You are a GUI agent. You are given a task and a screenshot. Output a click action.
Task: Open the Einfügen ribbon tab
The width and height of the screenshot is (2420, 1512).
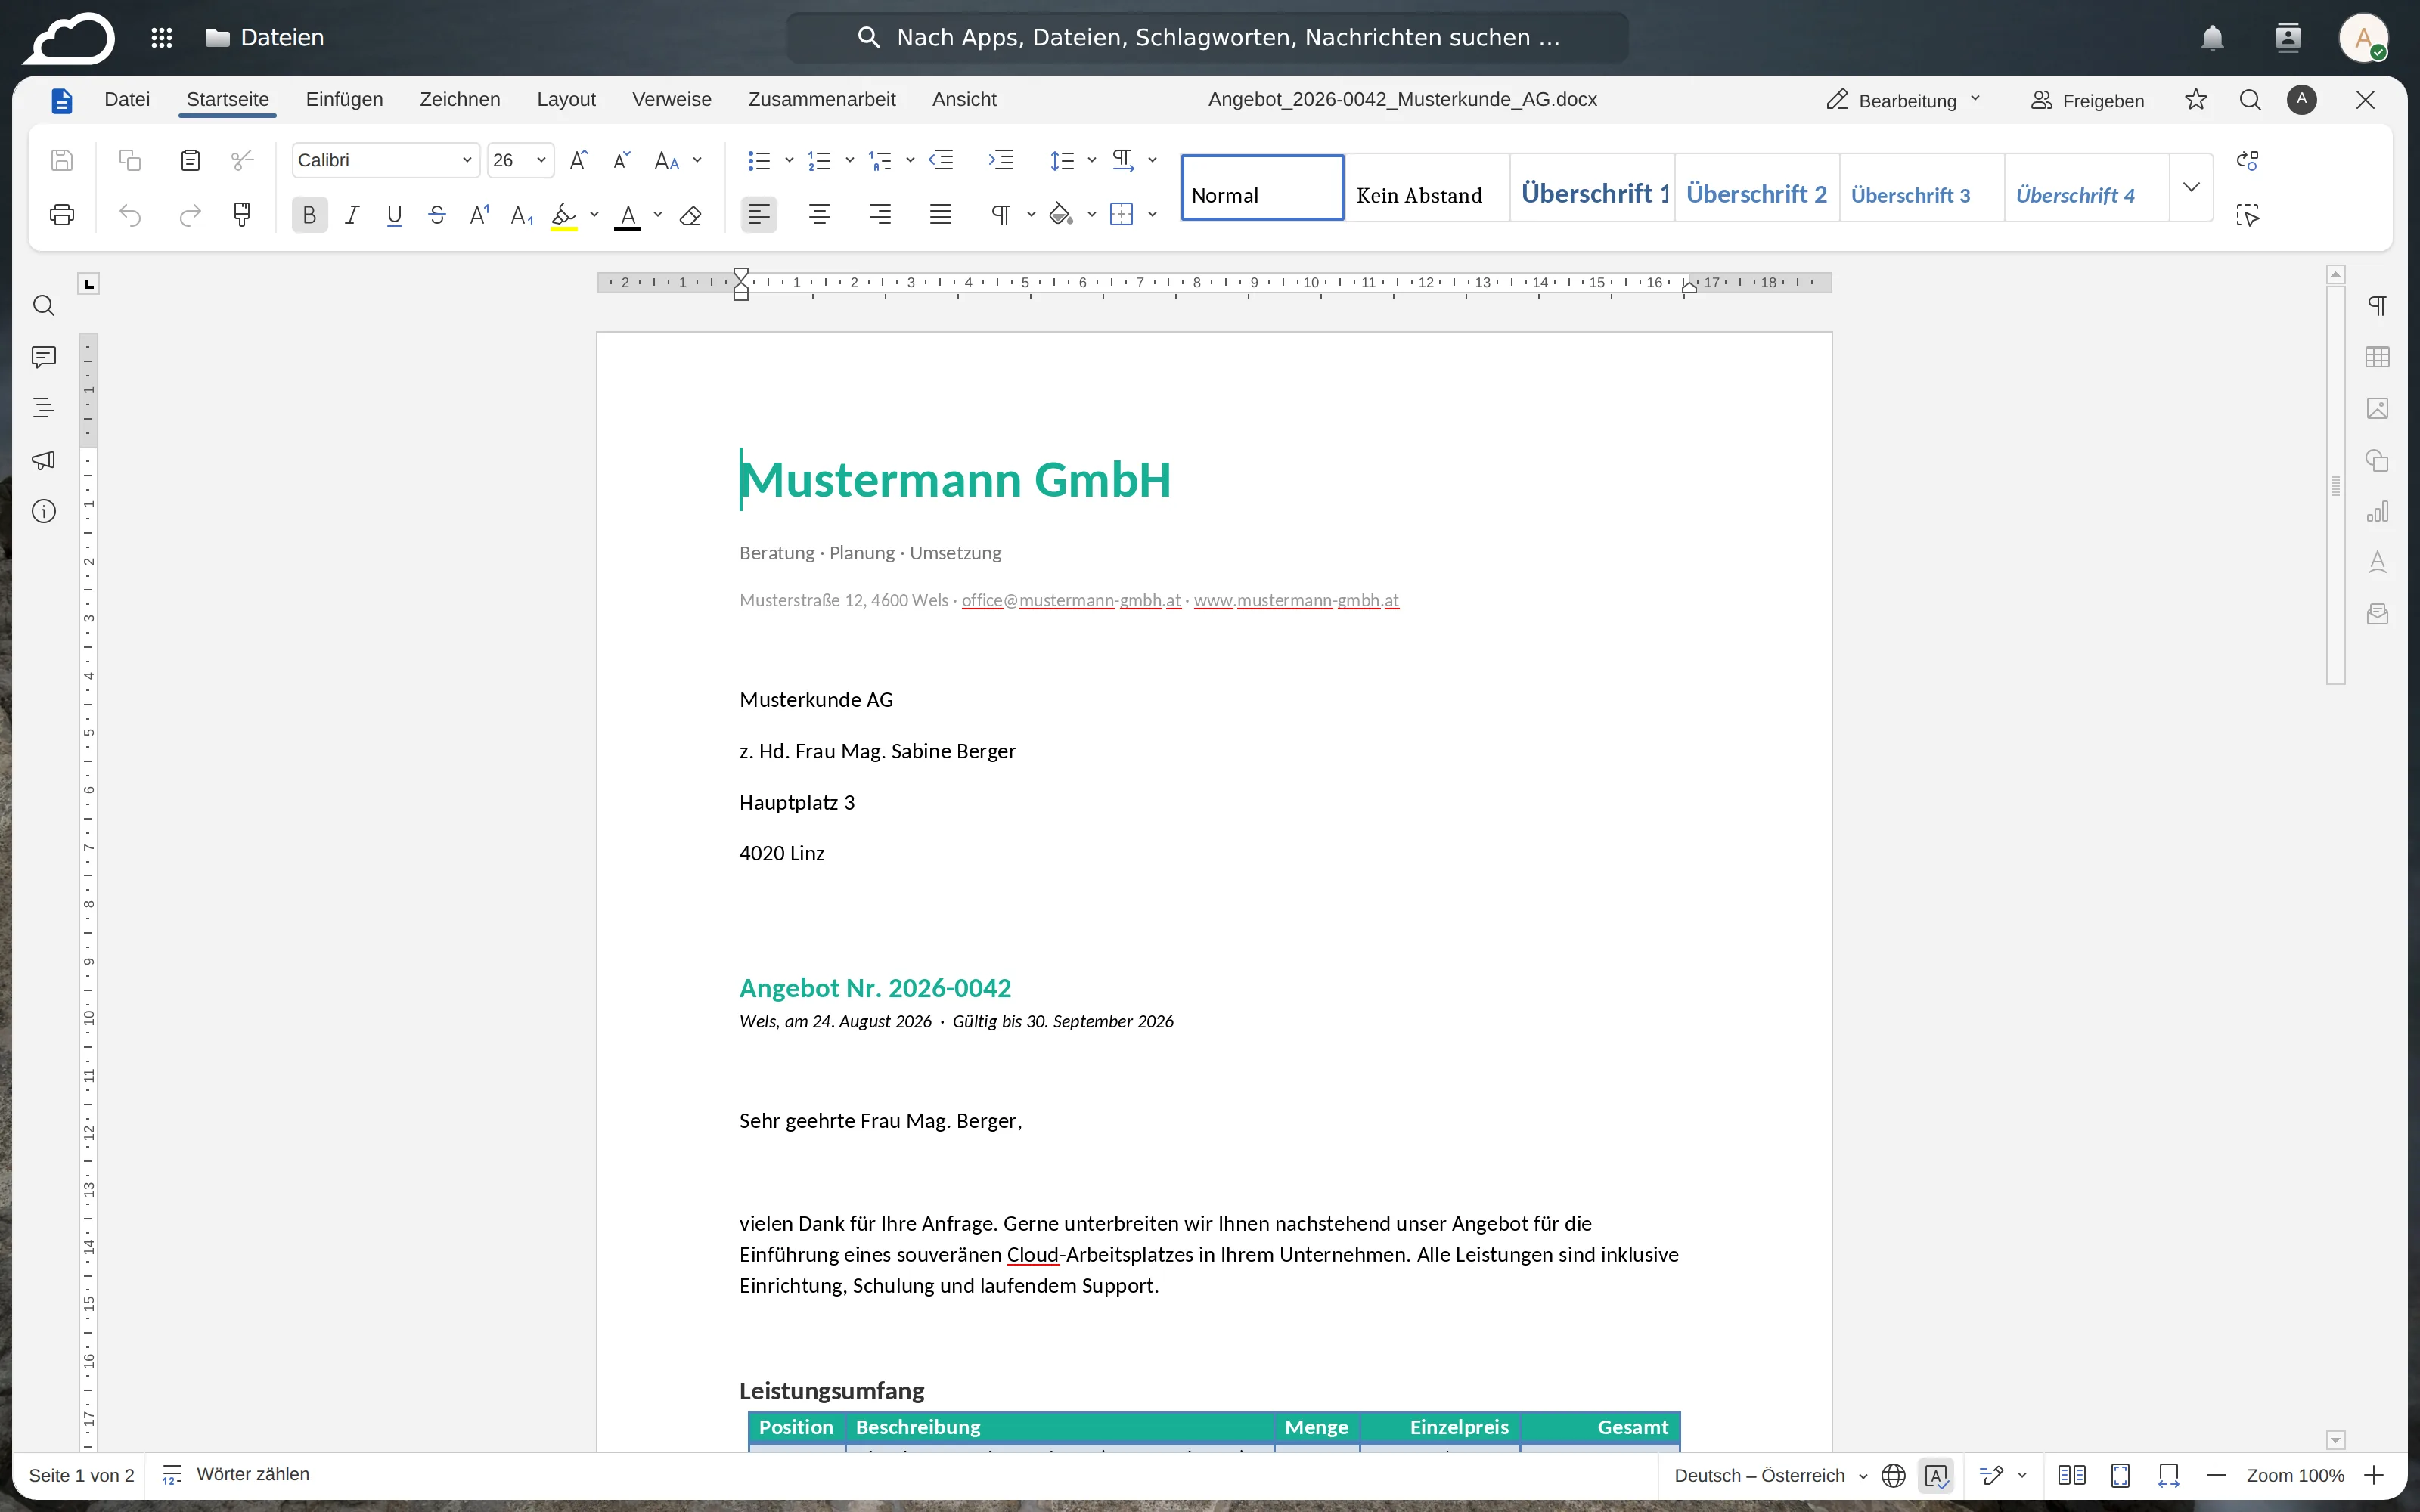(x=344, y=99)
